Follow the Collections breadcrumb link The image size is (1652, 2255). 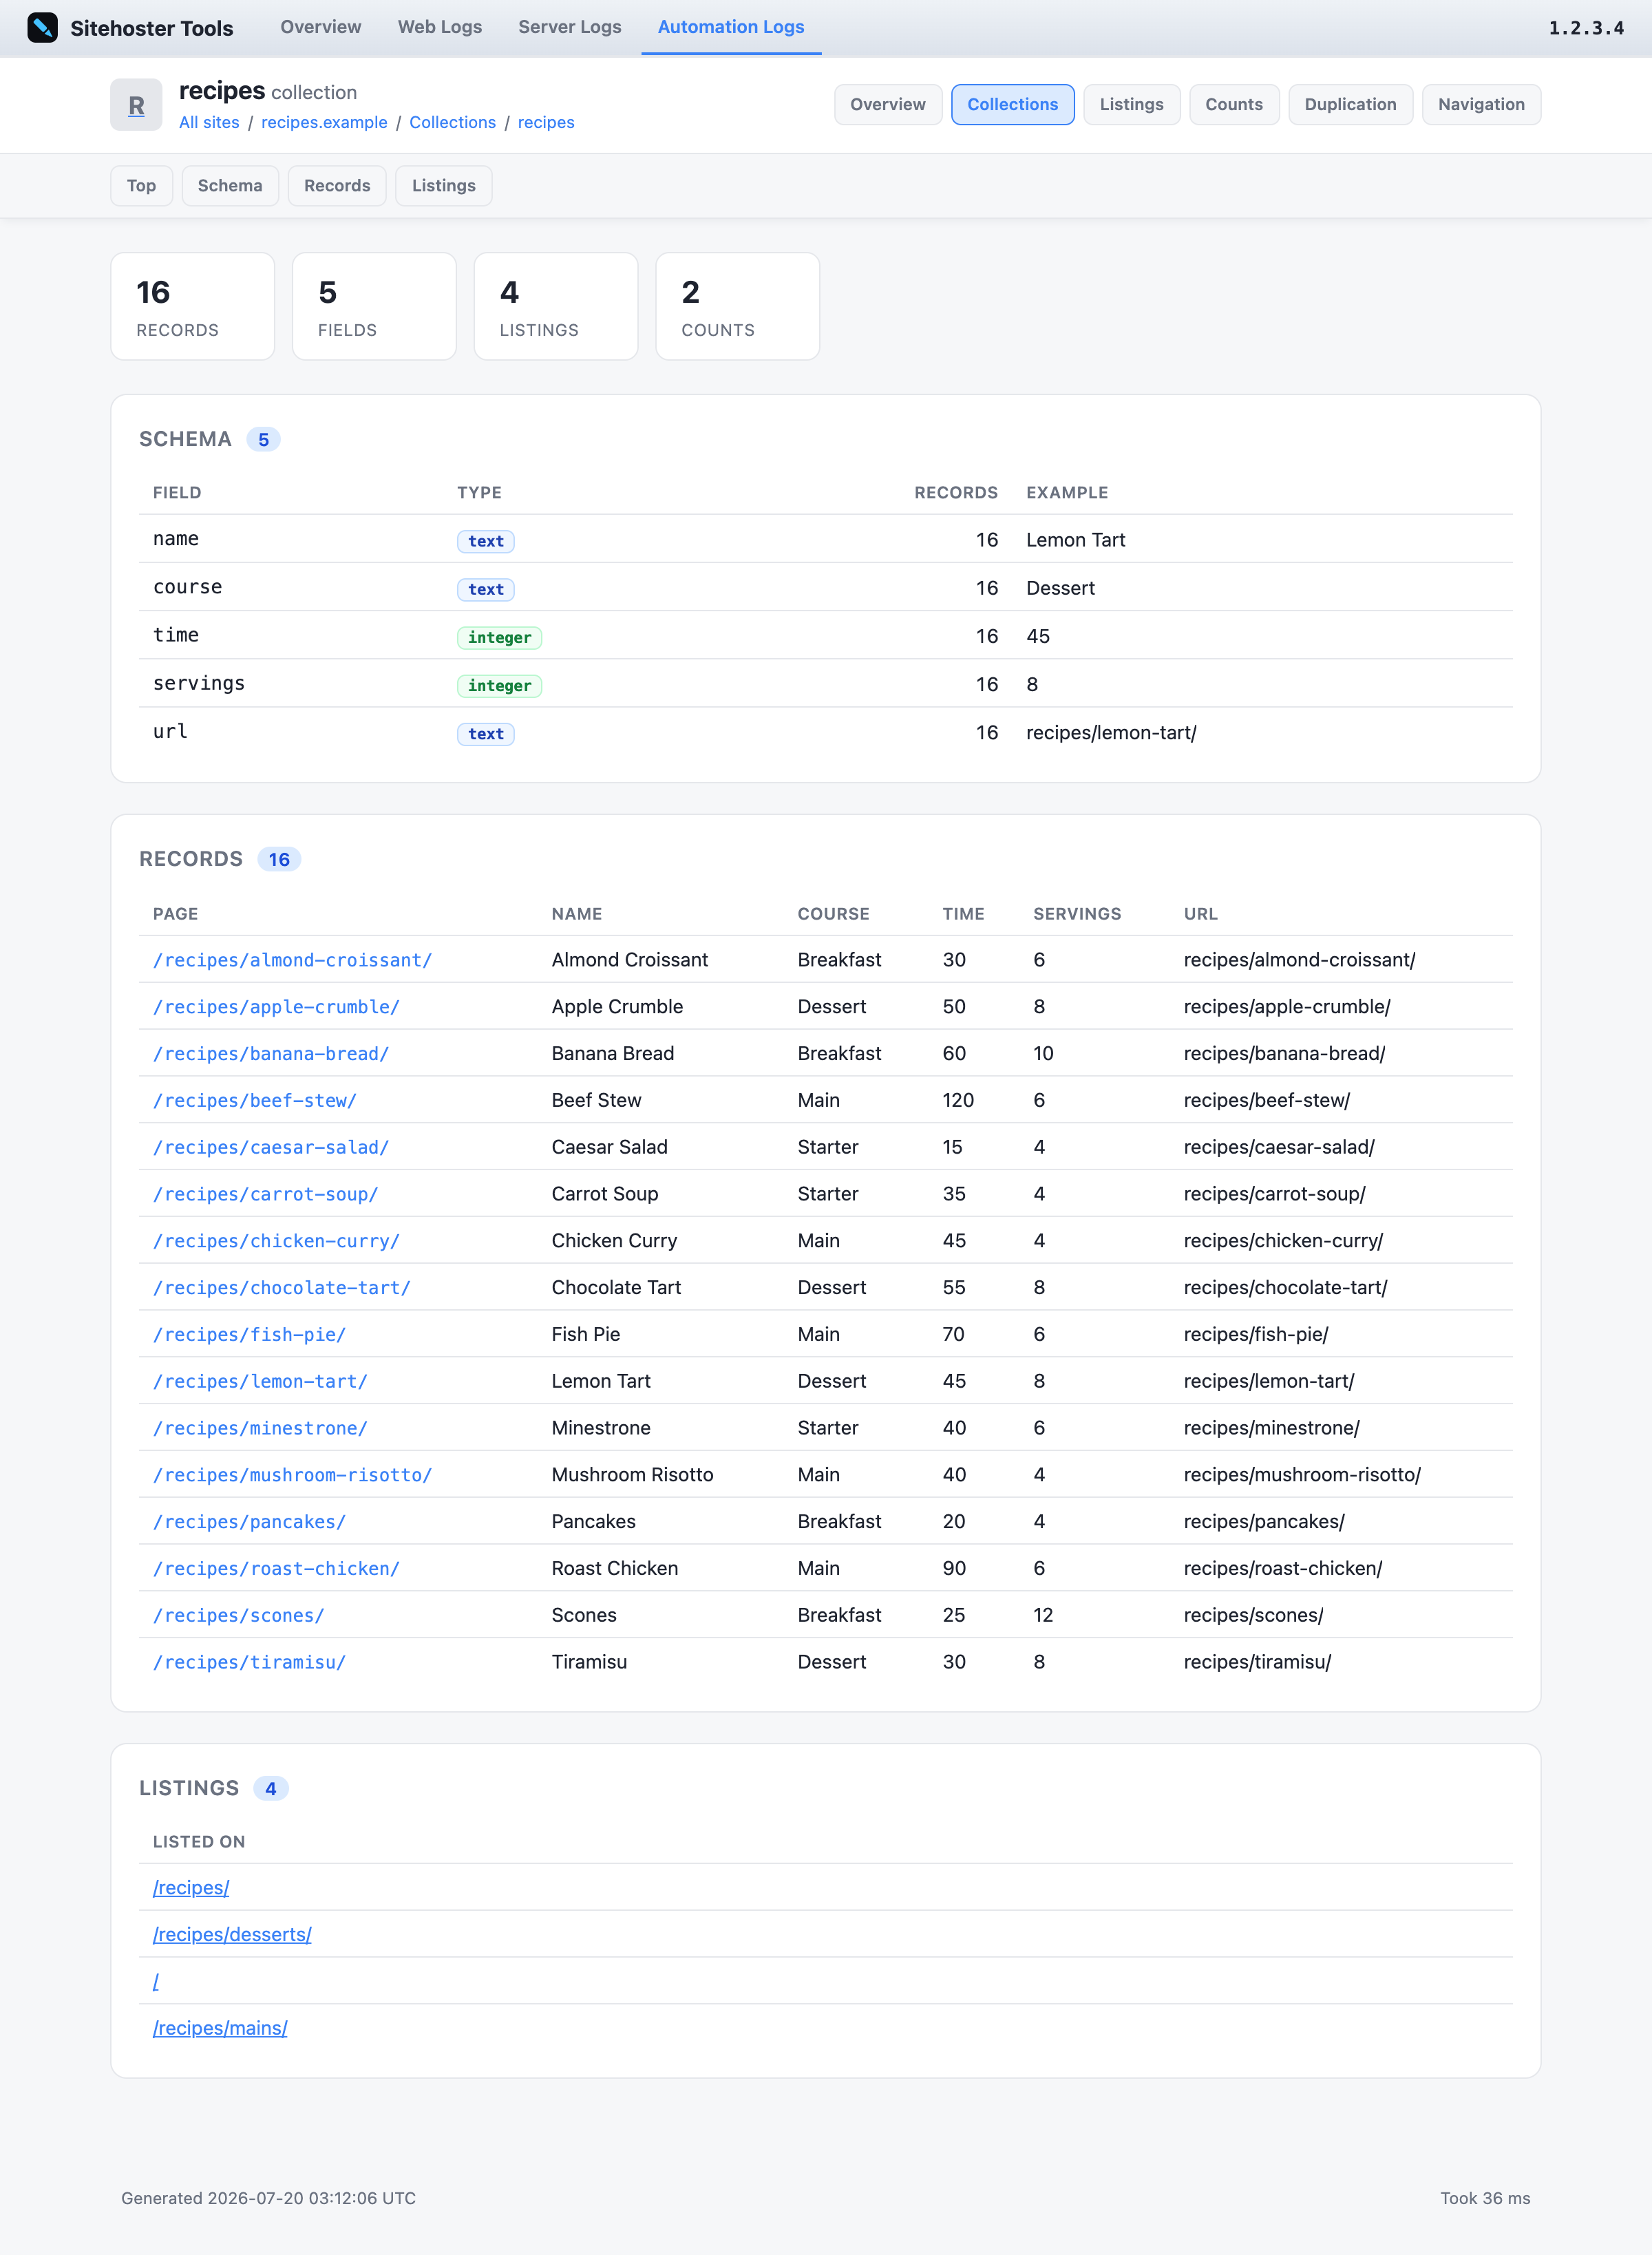pyautogui.click(x=452, y=122)
